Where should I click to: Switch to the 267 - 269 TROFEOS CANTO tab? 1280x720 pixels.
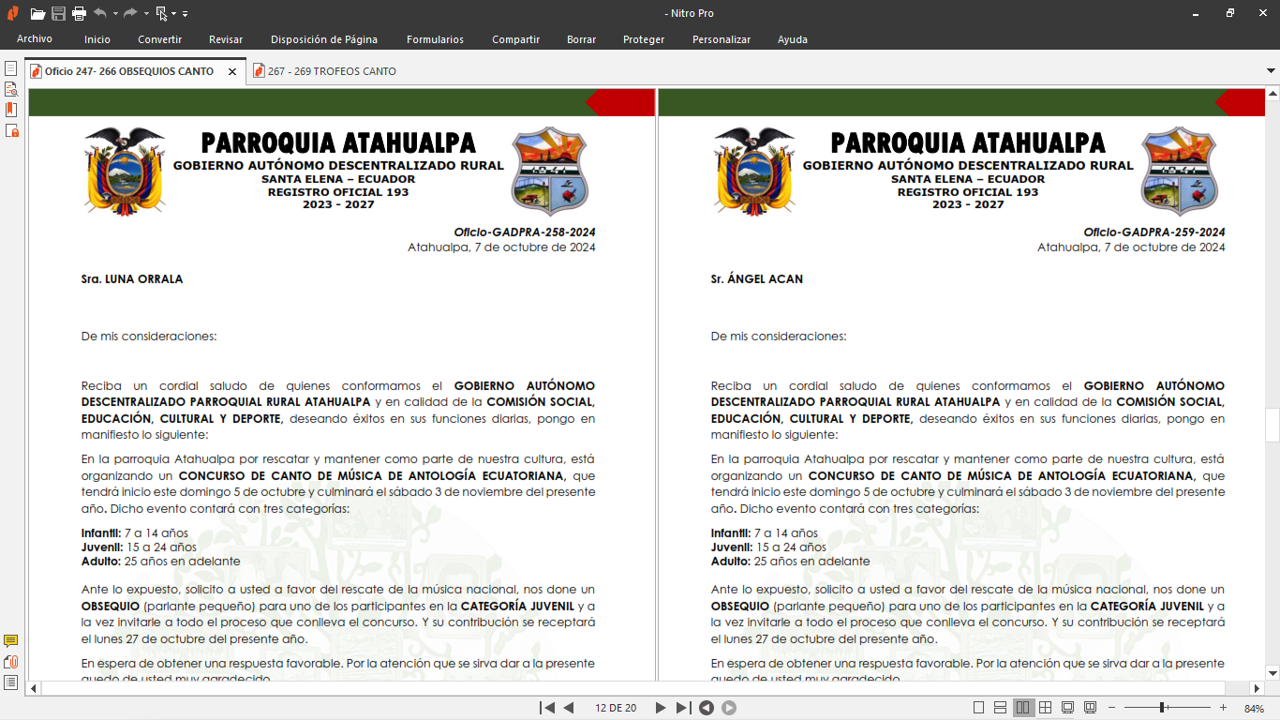(331, 71)
